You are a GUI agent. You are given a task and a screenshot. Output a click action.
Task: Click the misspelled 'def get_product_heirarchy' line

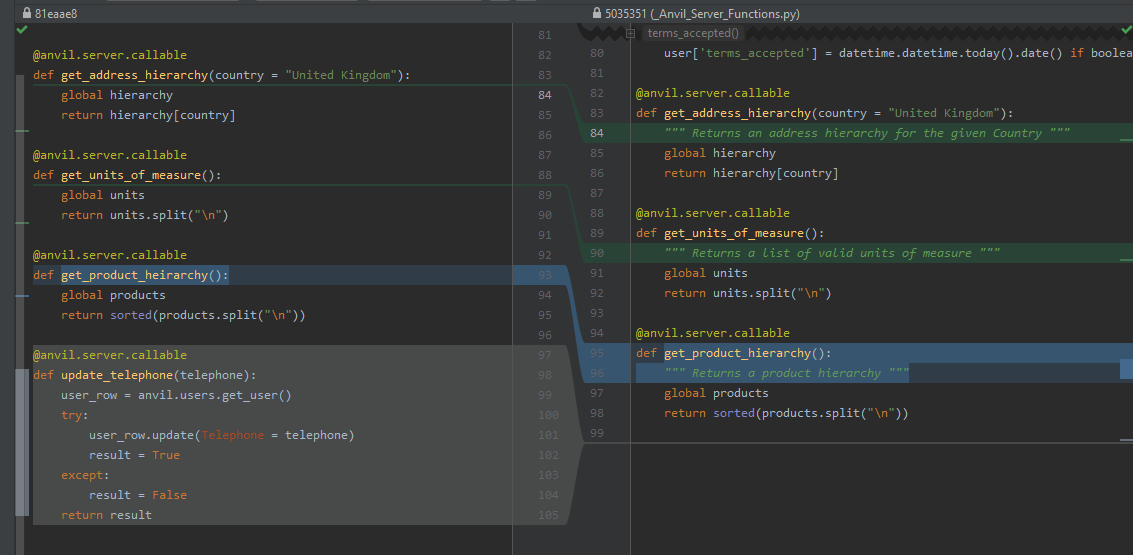coord(131,275)
